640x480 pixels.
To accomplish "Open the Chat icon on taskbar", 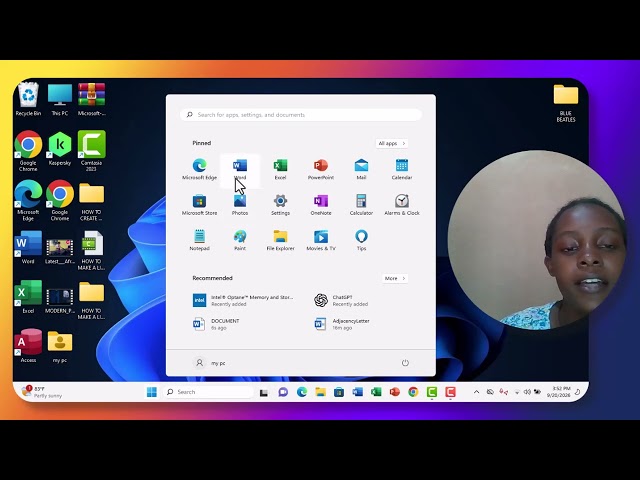I will point(283,392).
